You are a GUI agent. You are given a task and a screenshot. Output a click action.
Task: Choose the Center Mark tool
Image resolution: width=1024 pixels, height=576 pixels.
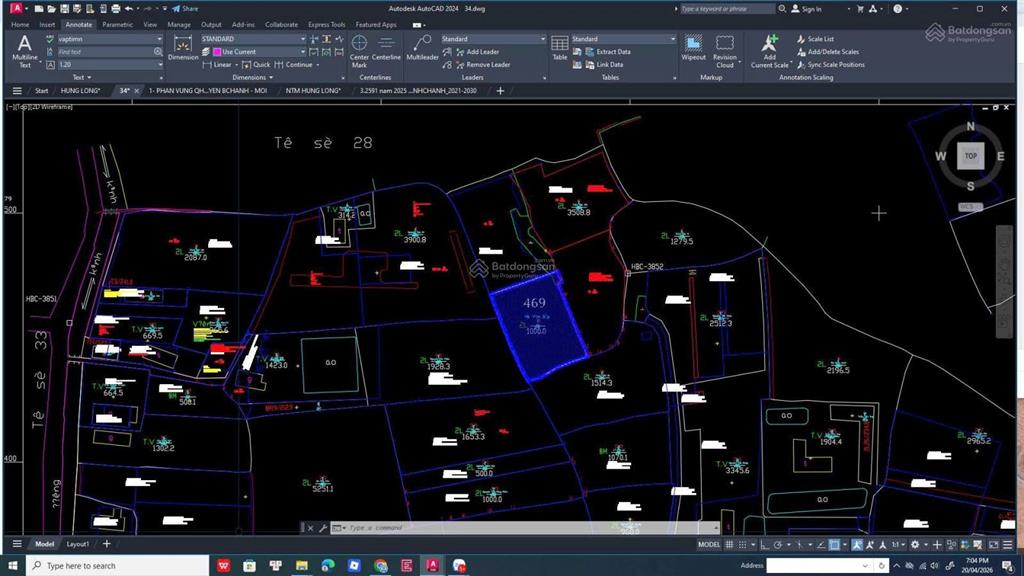[359, 51]
